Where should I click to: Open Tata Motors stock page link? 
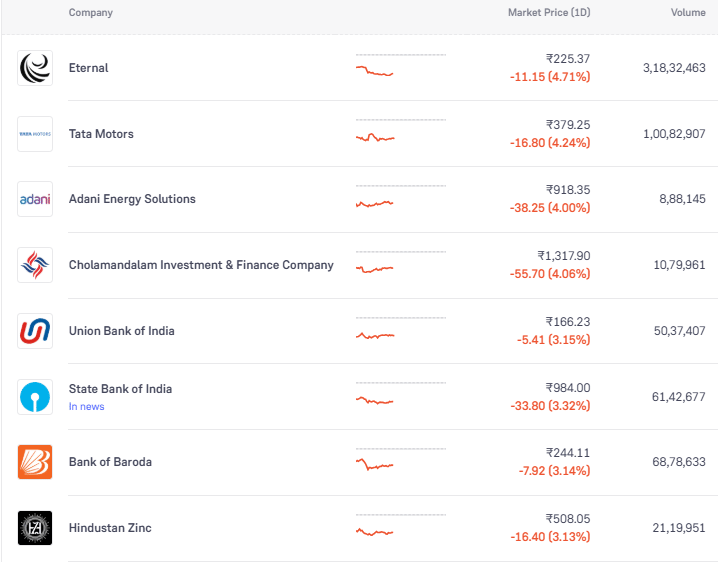pyautogui.click(x=101, y=134)
